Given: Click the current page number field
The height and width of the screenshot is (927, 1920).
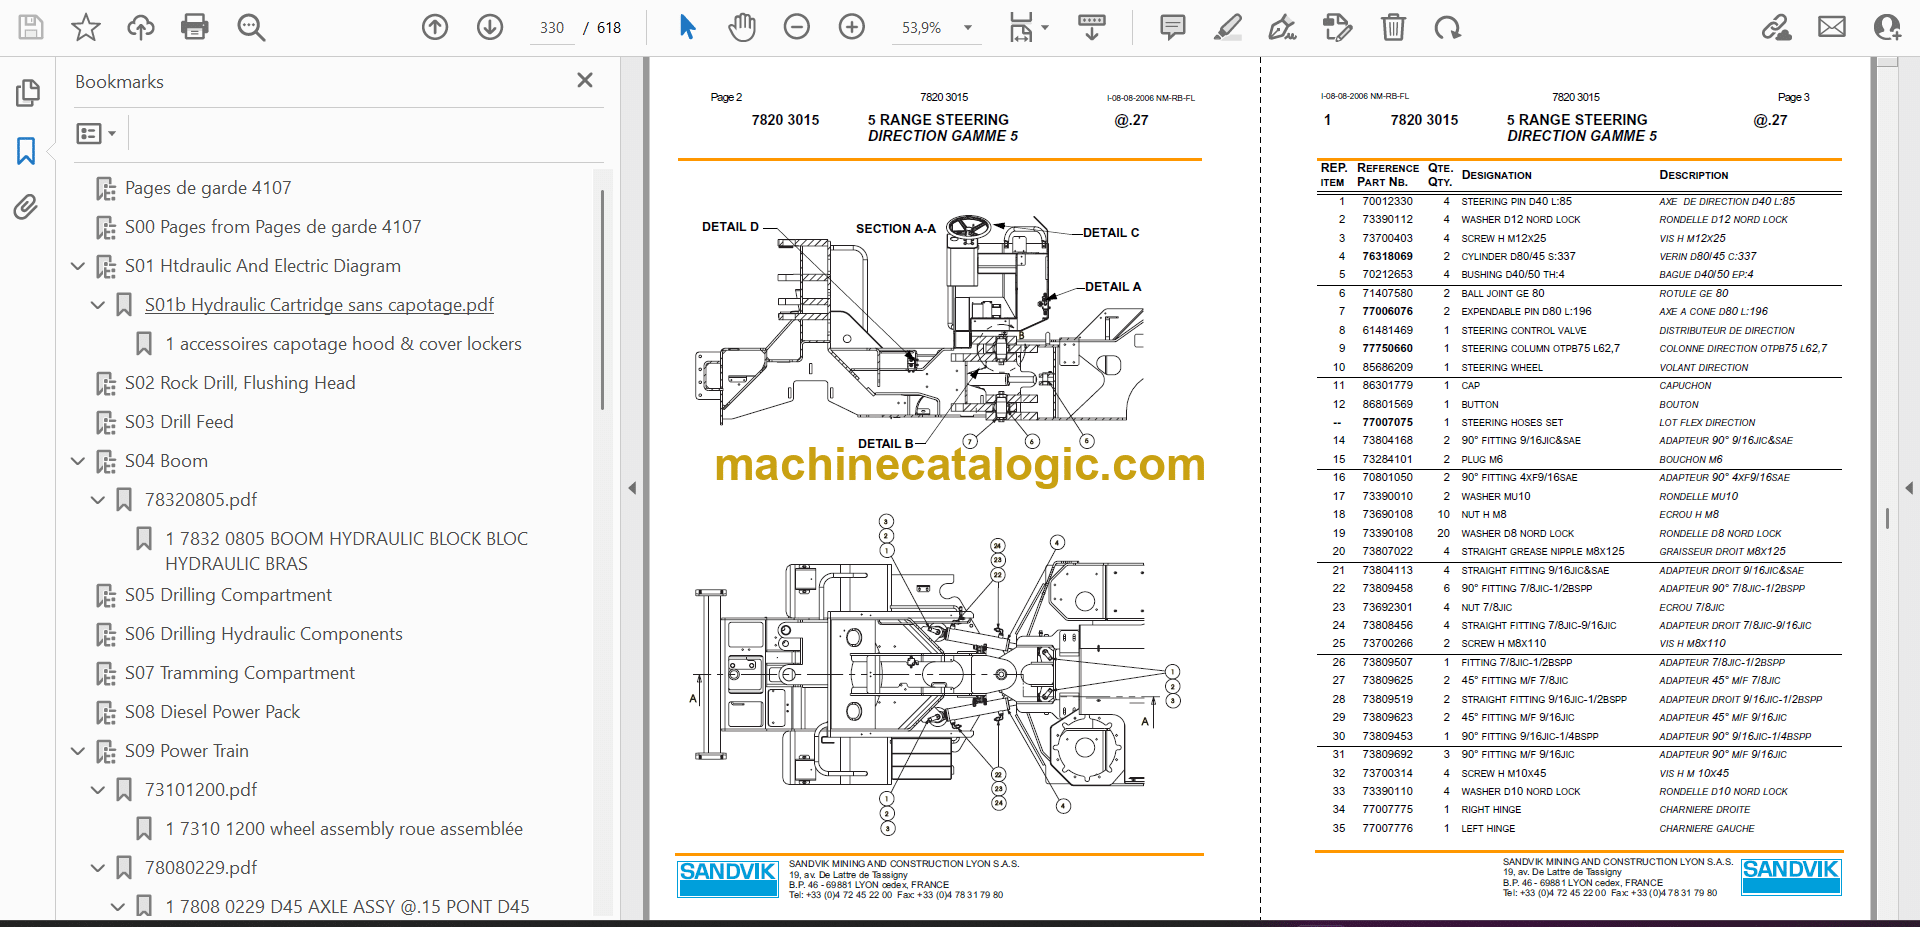Looking at the screenshot, I should 552,28.
